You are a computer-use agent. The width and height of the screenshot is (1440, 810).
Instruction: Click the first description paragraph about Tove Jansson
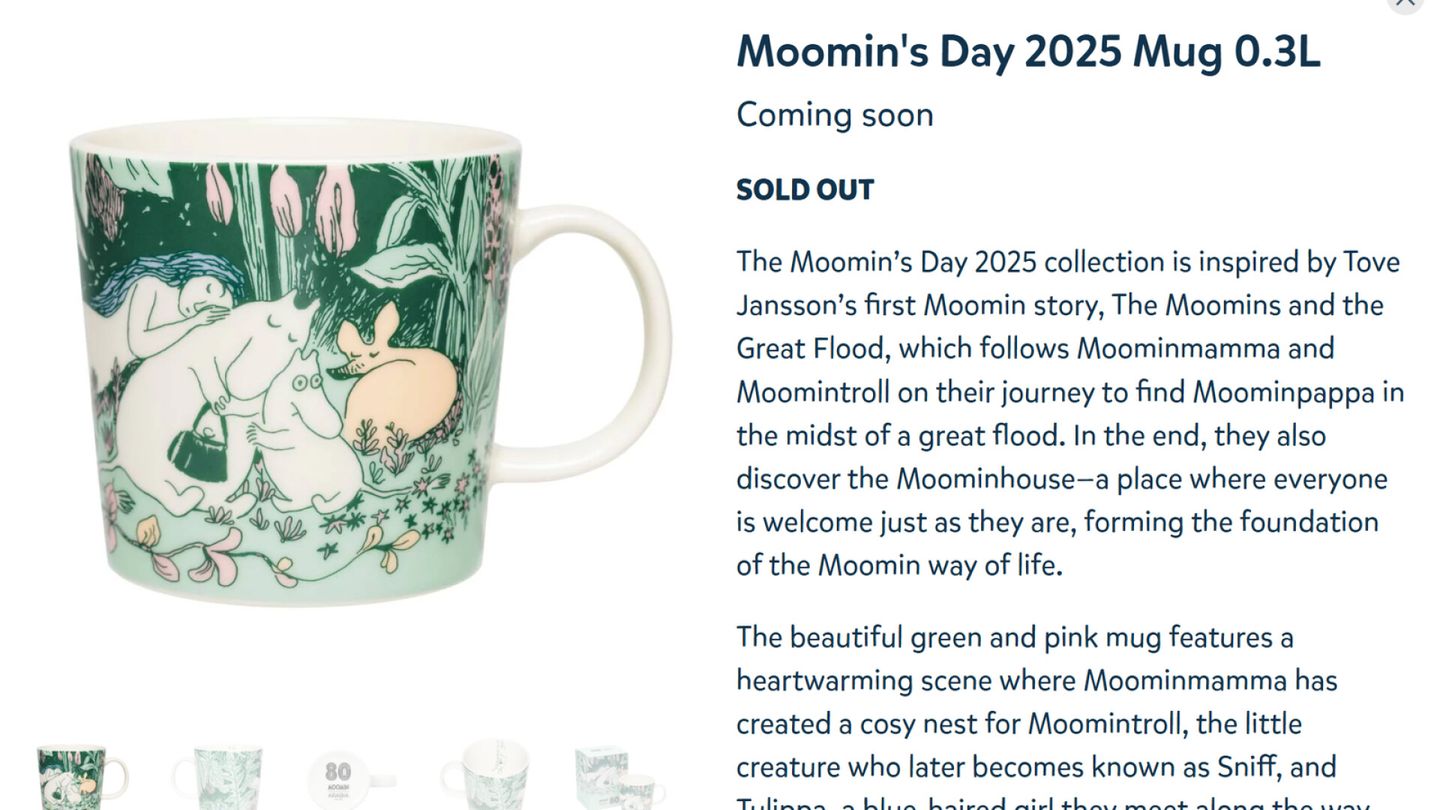click(1070, 413)
